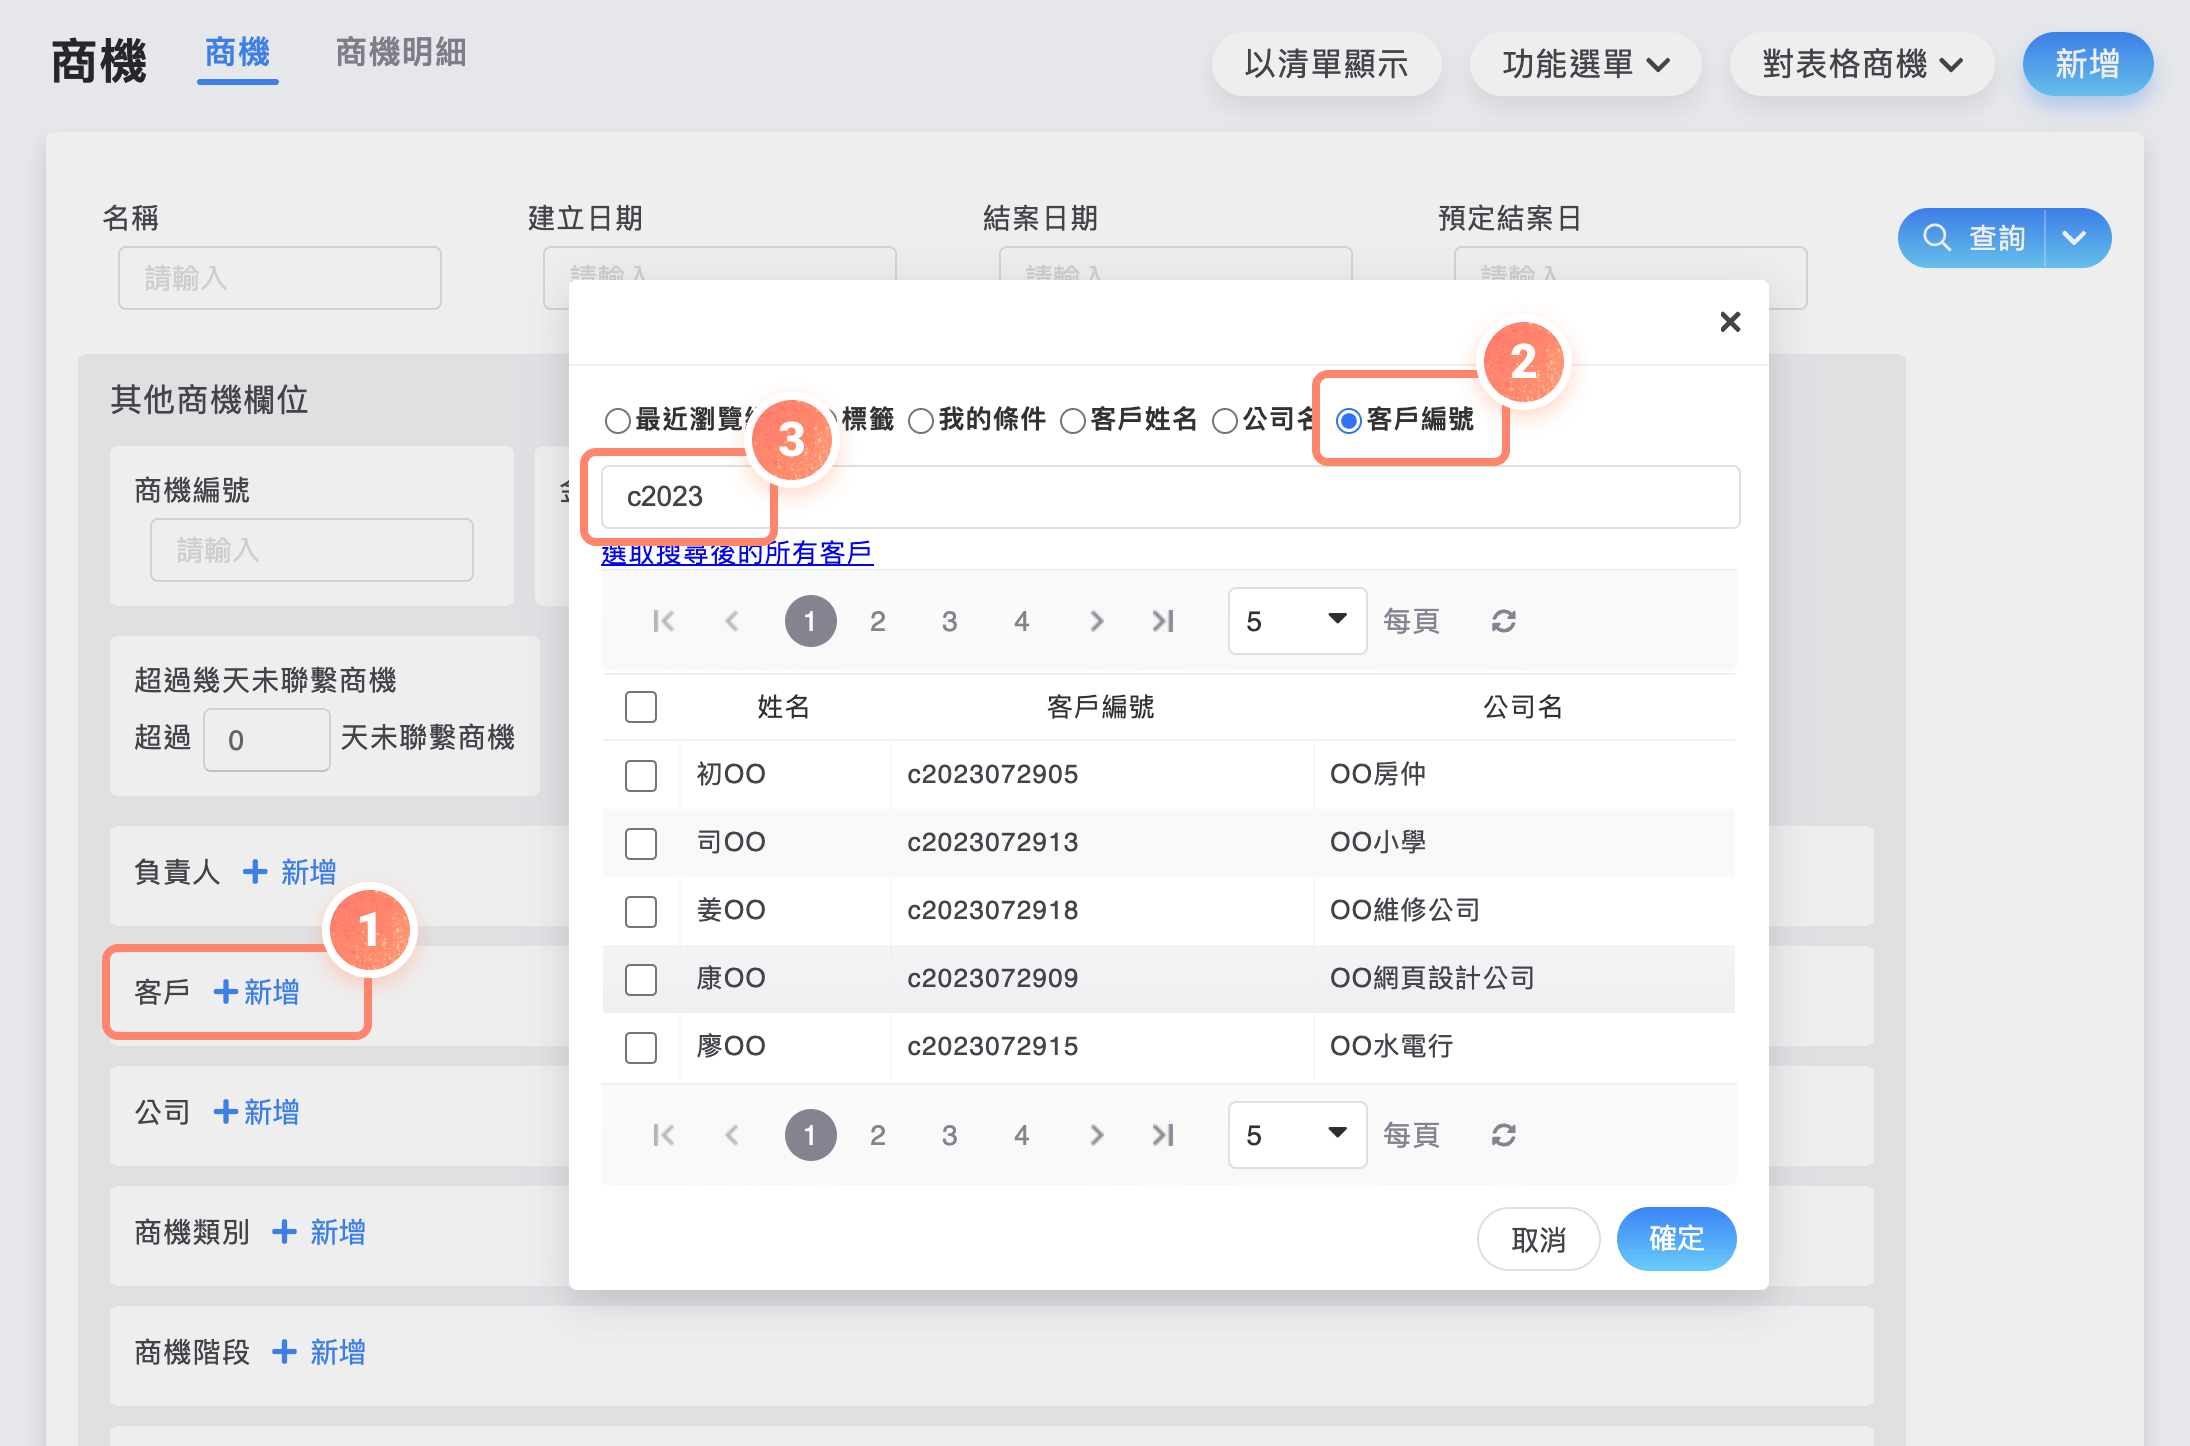Expand the 對表格商機 dropdown

(1861, 65)
